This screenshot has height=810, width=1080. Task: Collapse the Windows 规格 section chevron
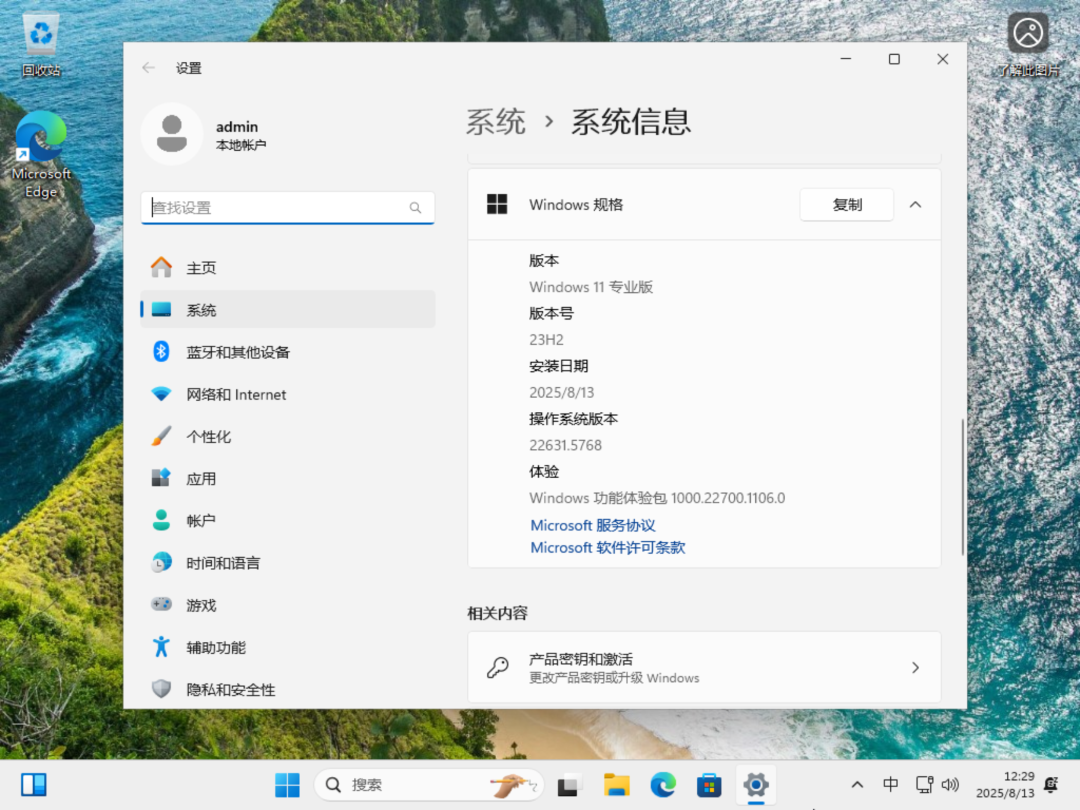pyautogui.click(x=915, y=204)
